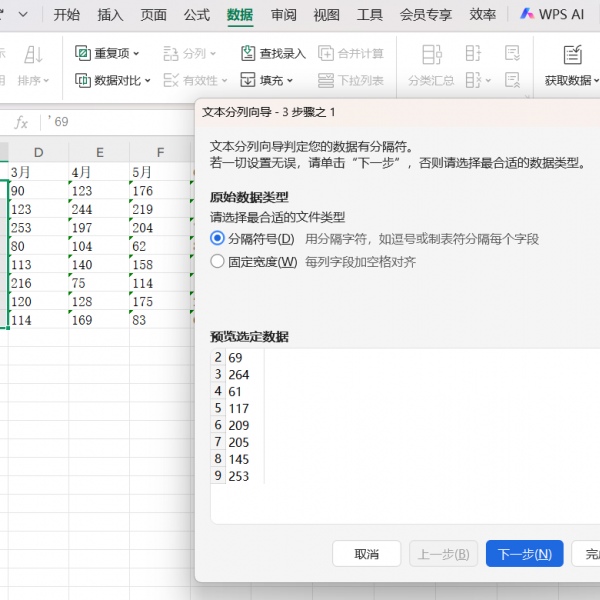Screen dimensions: 600x600
Task: Click the 分类汇总 subtotal icon
Action: click(x=431, y=55)
